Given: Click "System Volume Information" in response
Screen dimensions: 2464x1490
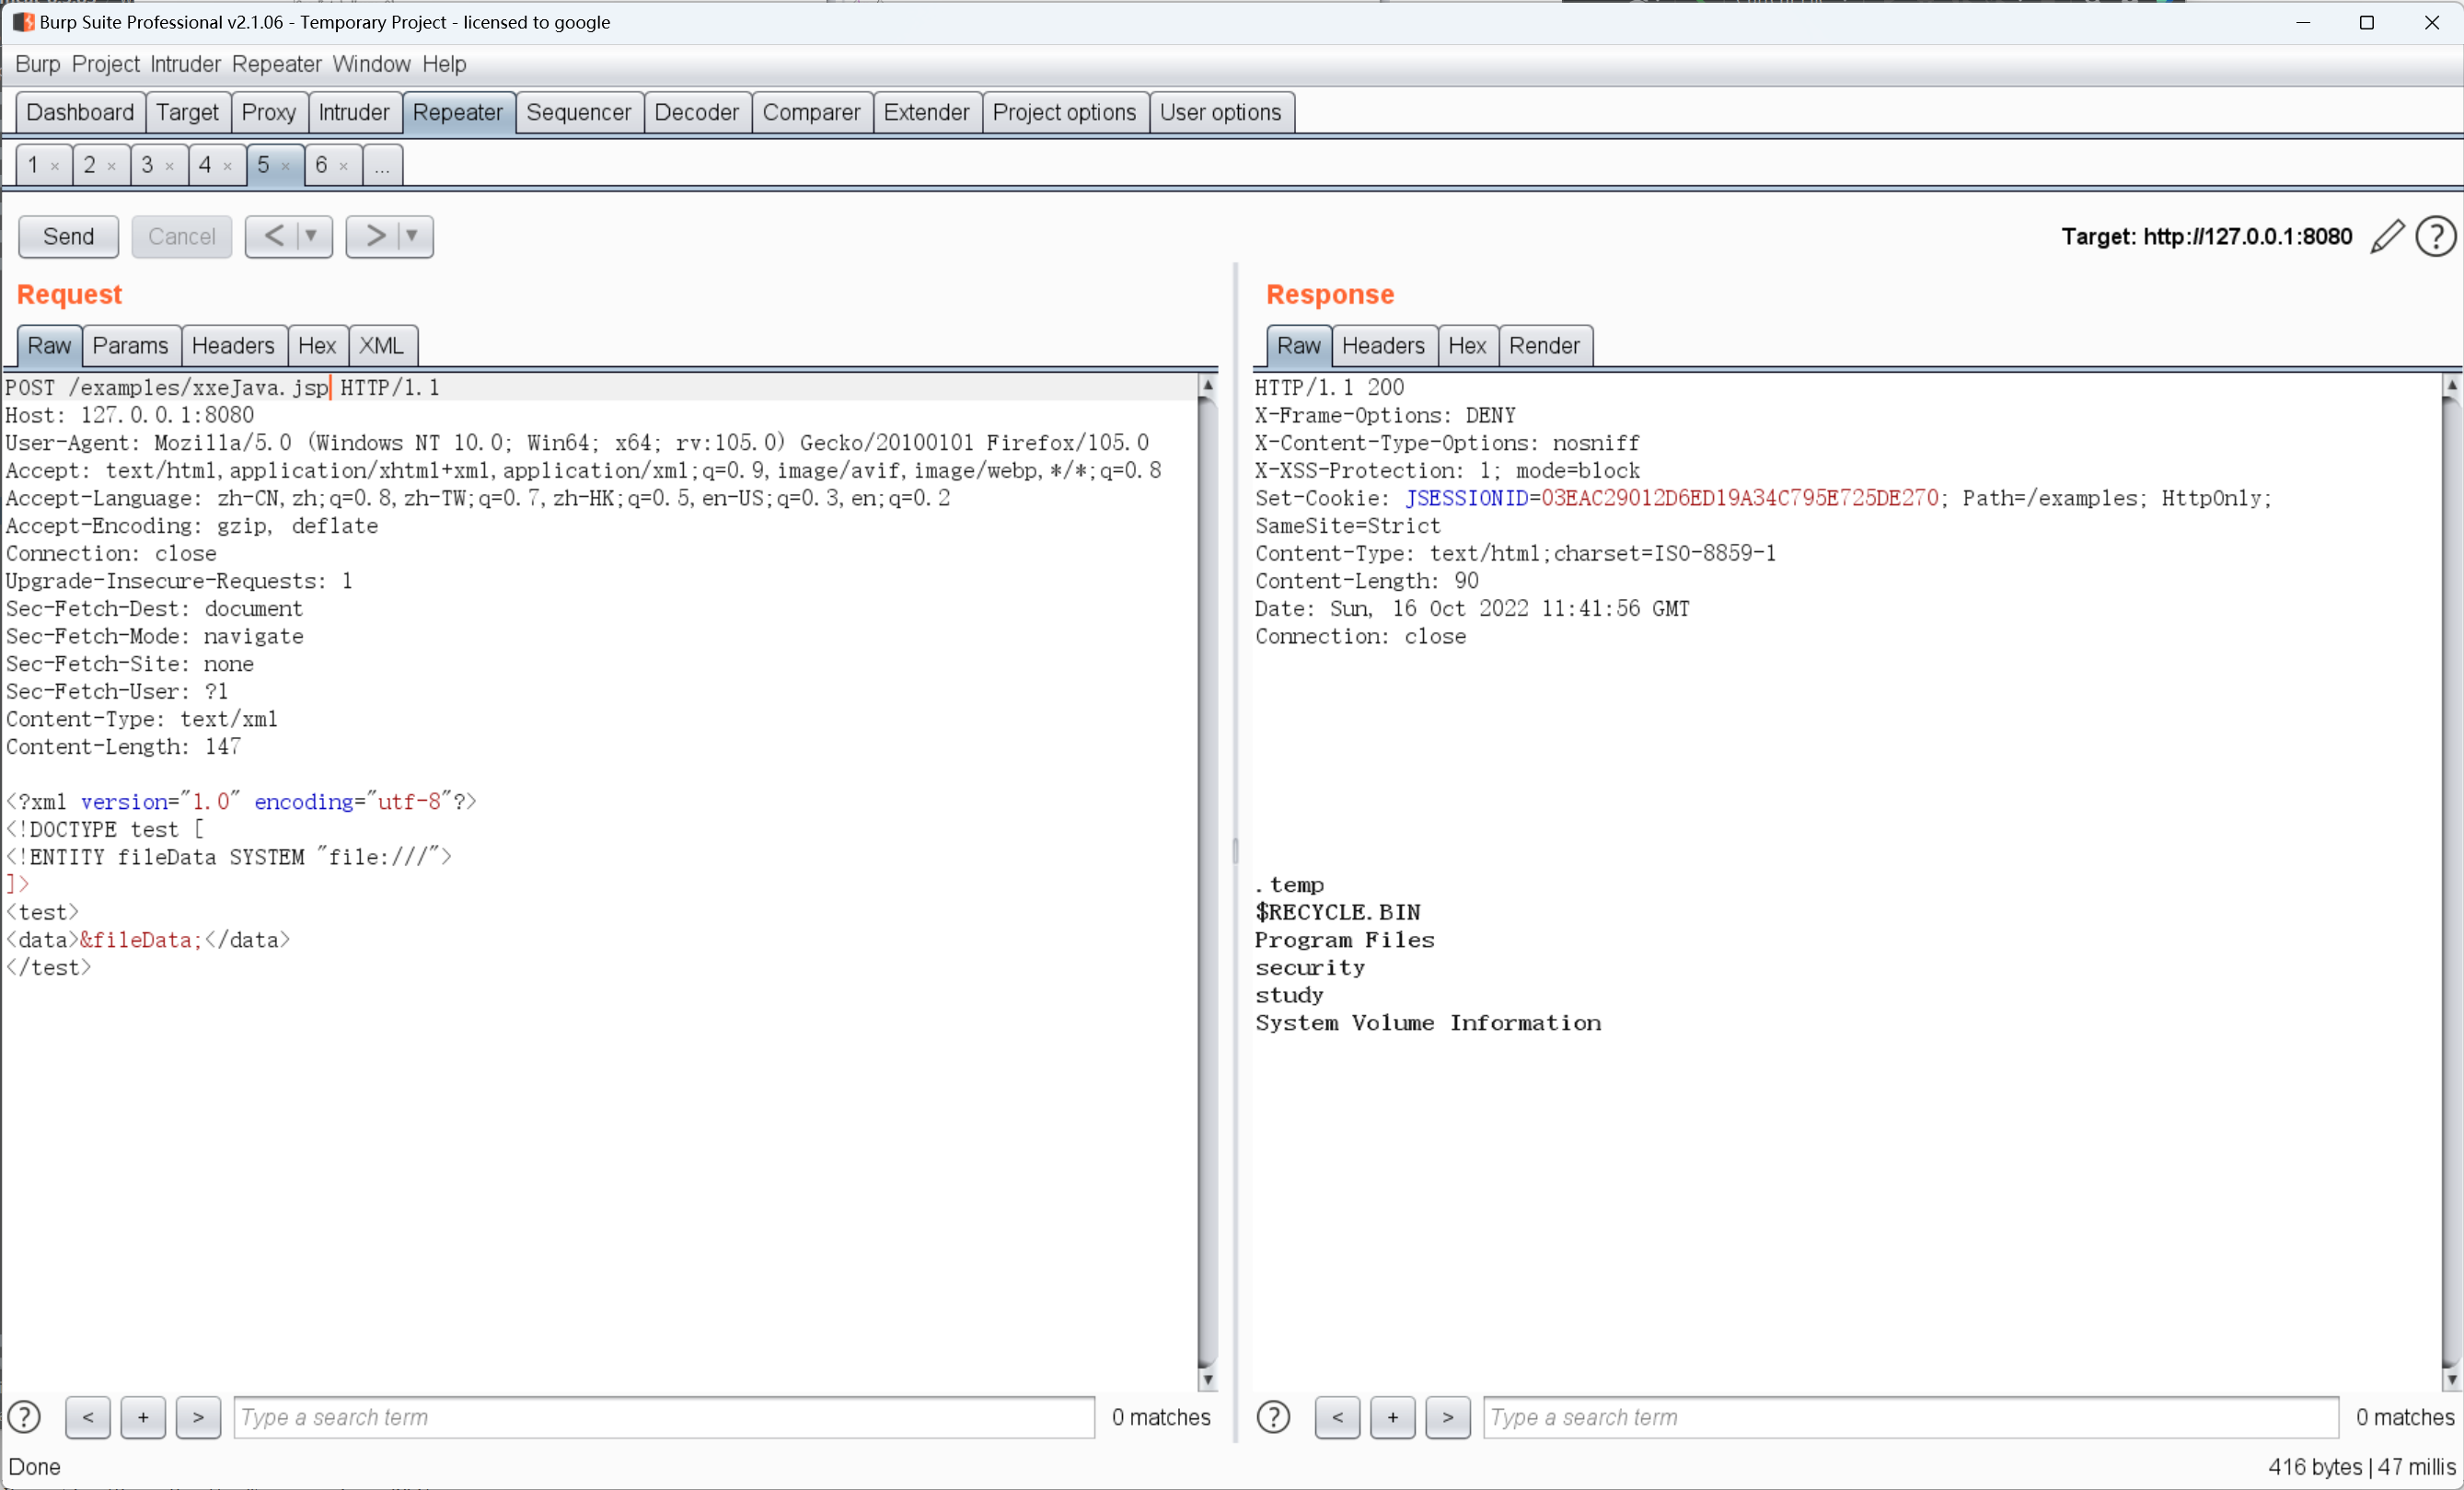Looking at the screenshot, I should 1428,1023.
